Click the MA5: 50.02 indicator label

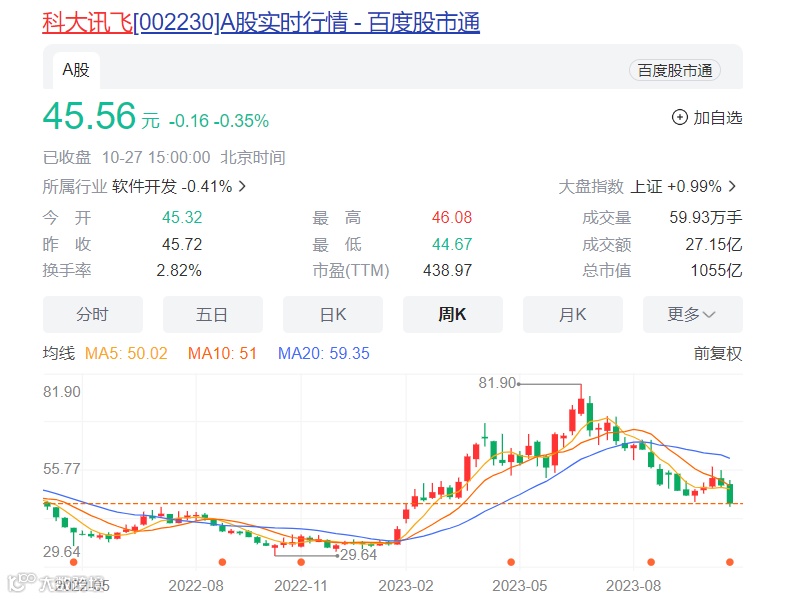pyautogui.click(x=126, y=353)
